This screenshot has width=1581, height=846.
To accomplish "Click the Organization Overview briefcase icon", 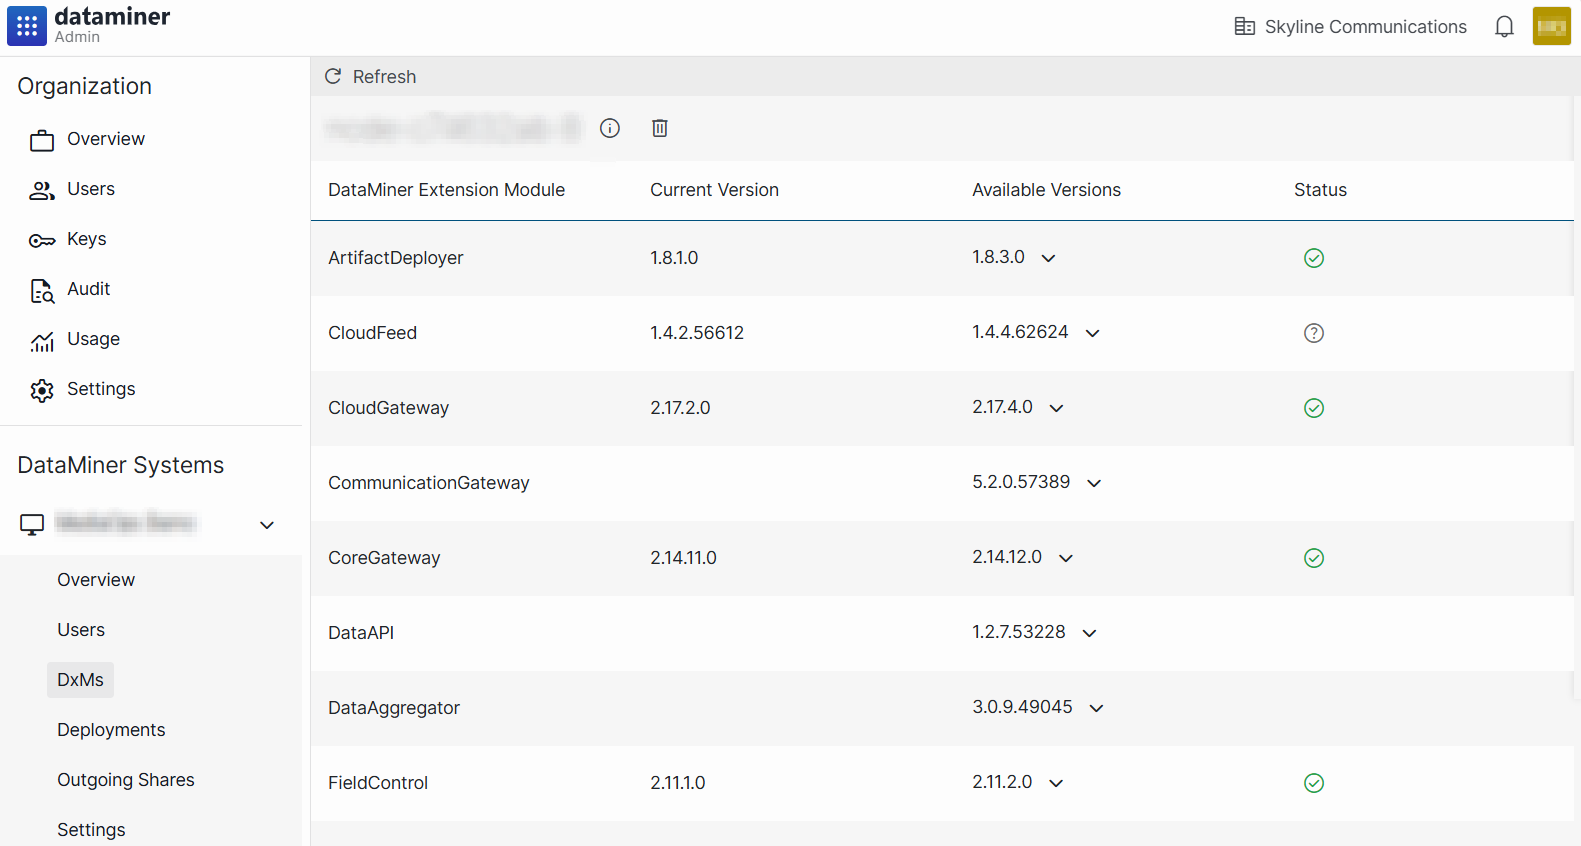I will click(42, 140).
